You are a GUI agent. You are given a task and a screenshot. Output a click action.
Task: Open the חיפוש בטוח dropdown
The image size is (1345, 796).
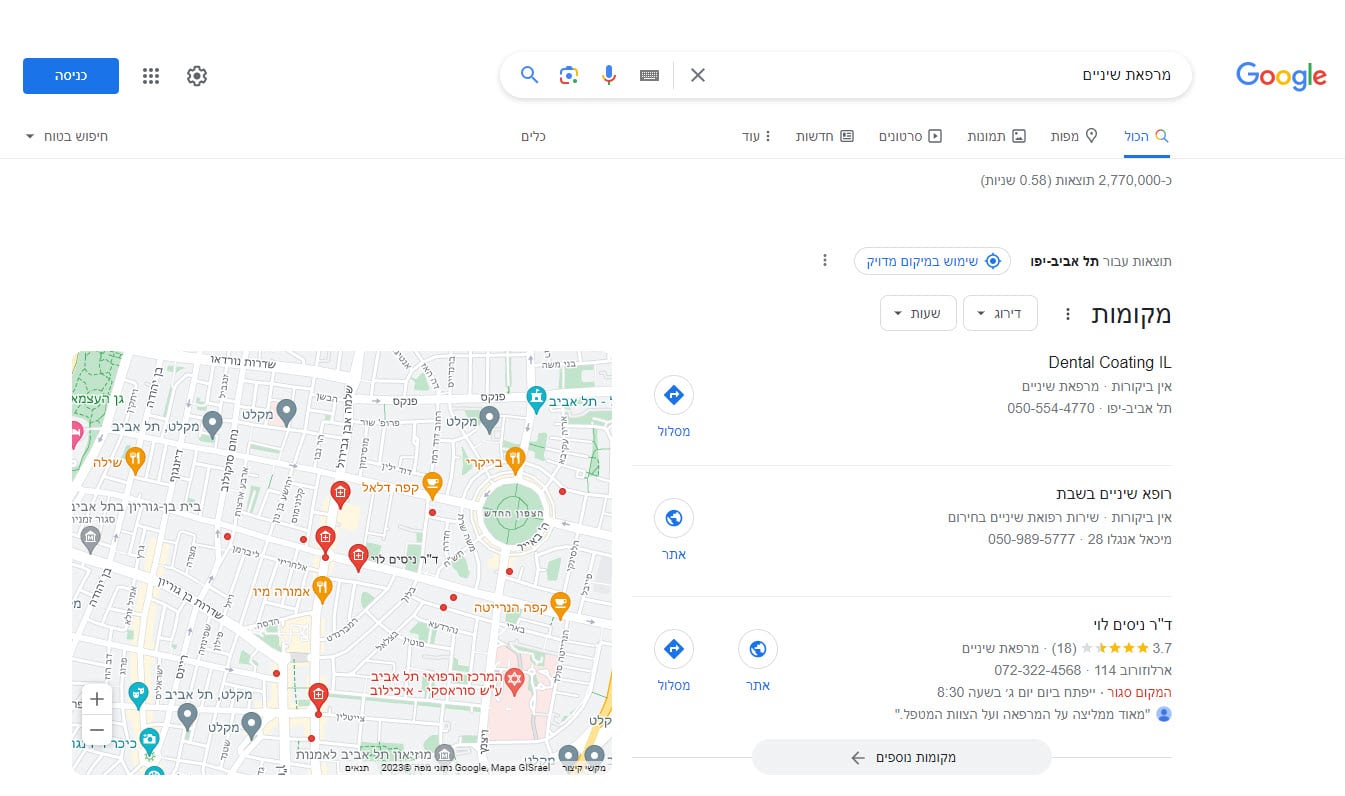click(66, 136)
